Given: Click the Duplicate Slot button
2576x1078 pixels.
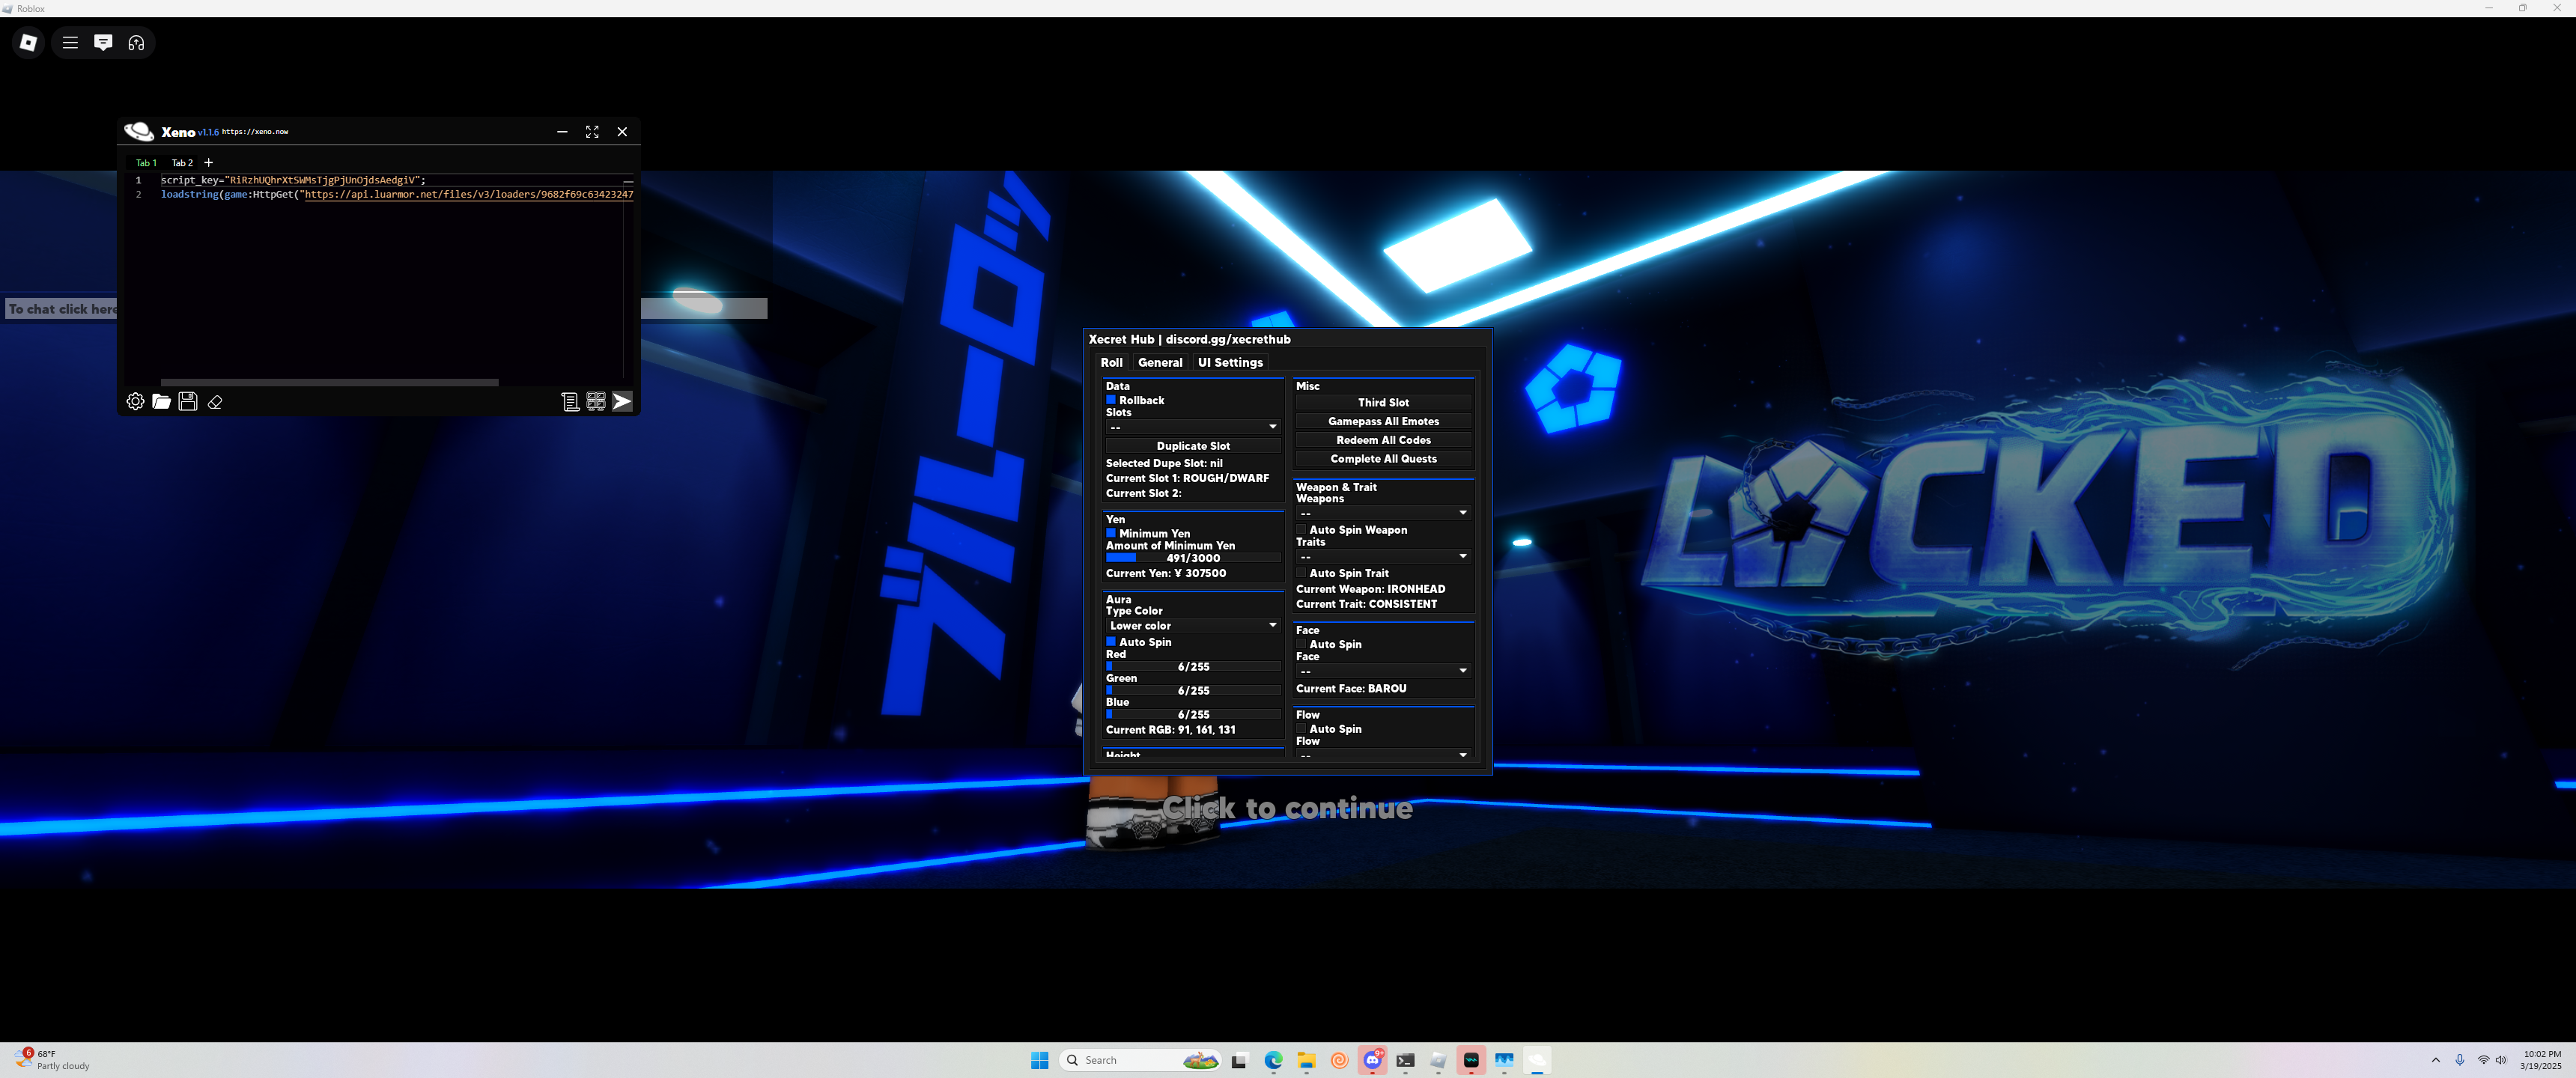Looking at the screenshot, I should 1192,446.
